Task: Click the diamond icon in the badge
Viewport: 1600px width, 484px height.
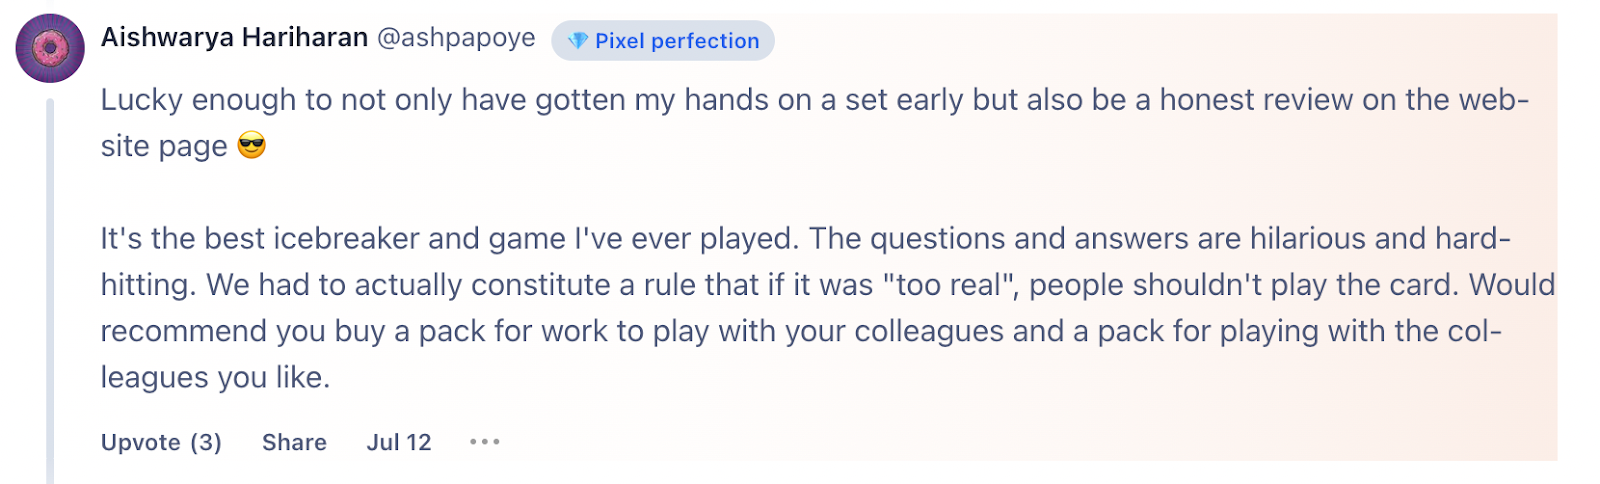Action: coord(577,41)
